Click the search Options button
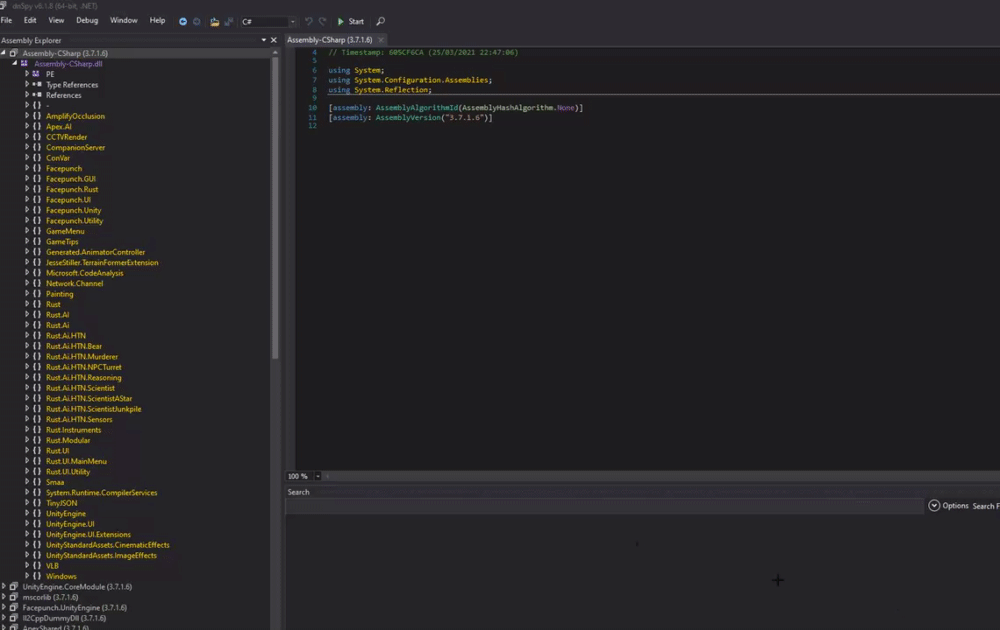1000x630 pixels. coord(949,506)
